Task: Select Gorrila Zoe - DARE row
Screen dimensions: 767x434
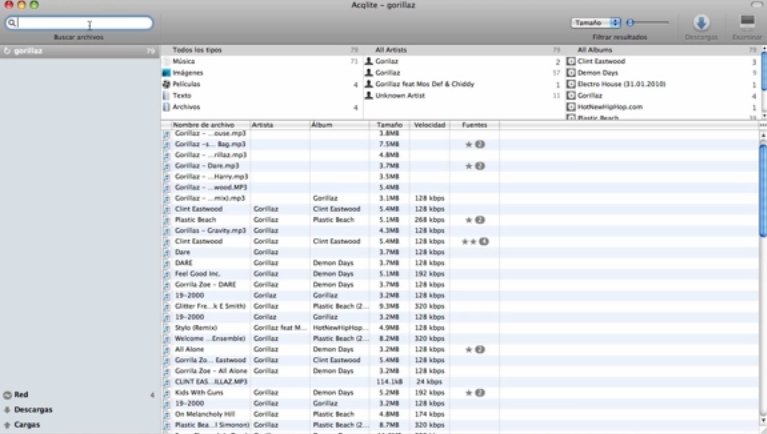Action: 460,285
